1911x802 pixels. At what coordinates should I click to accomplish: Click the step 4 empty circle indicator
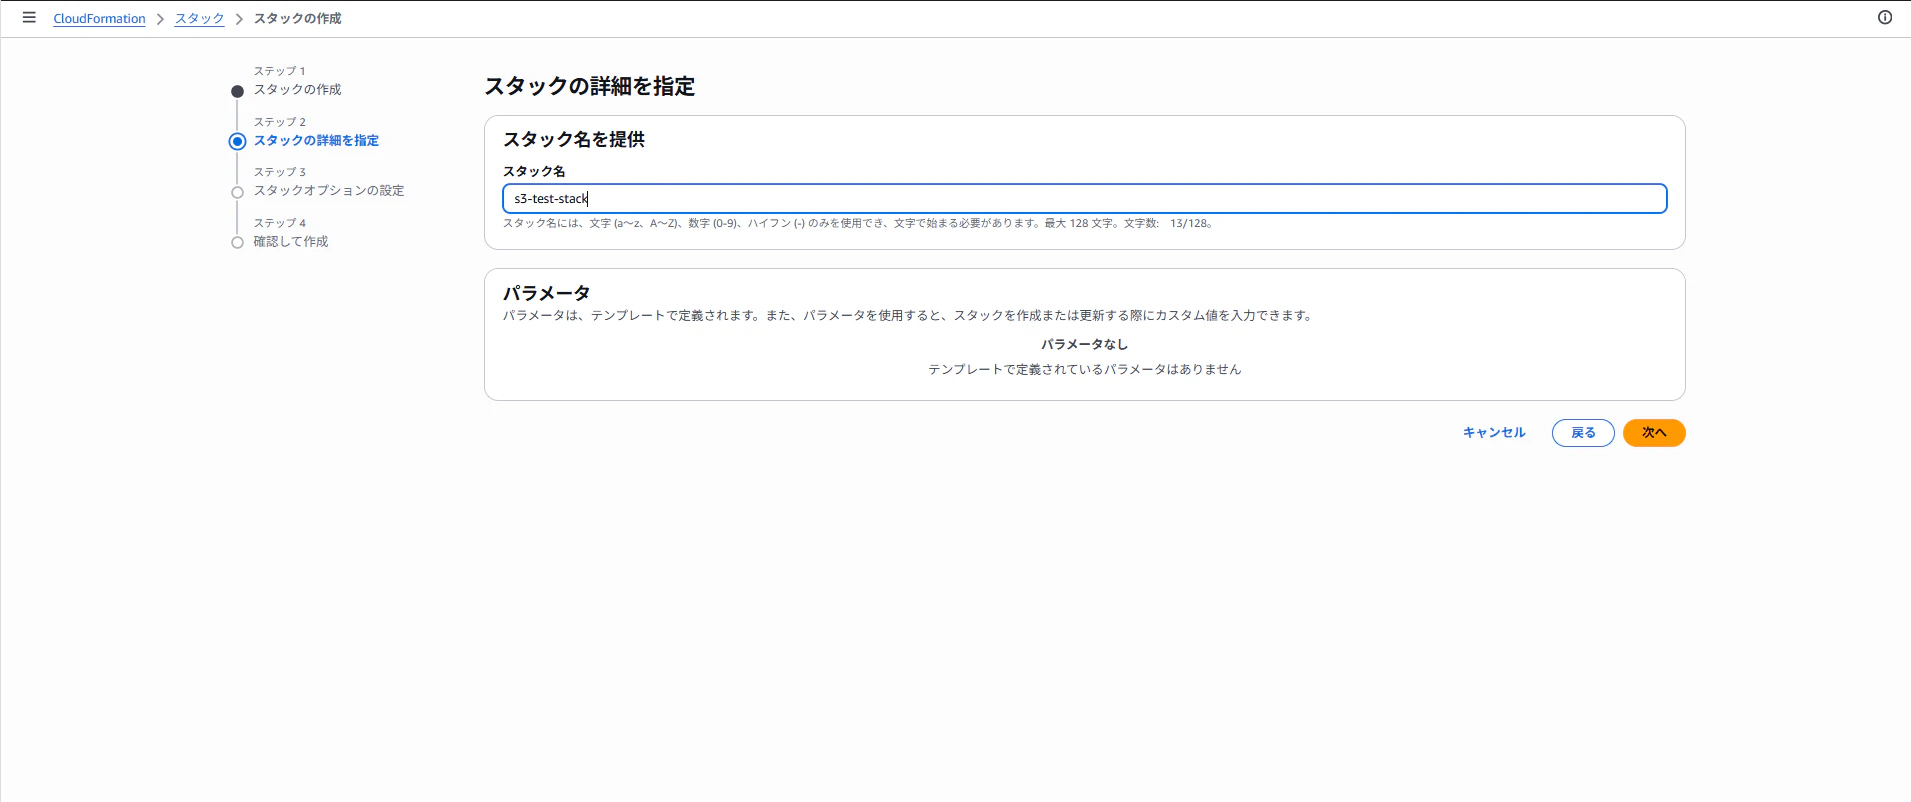[237, 243]
